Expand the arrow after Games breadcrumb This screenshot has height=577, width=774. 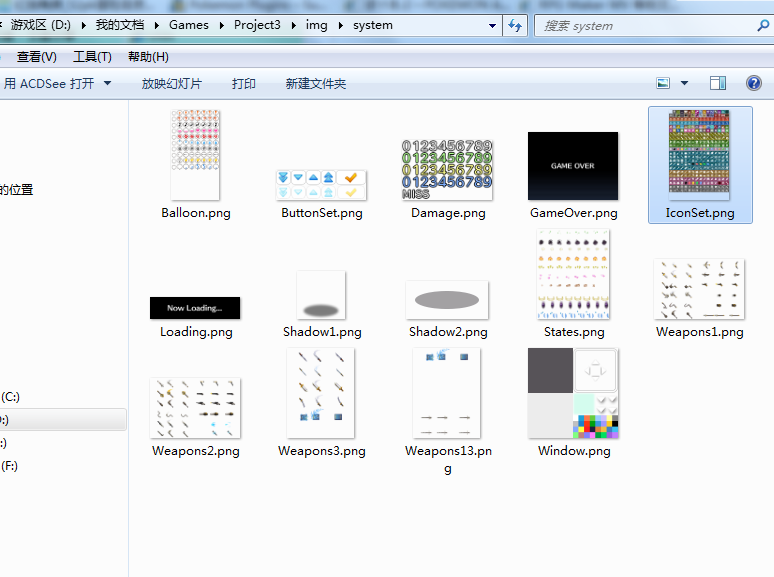(x=222, y=25)
